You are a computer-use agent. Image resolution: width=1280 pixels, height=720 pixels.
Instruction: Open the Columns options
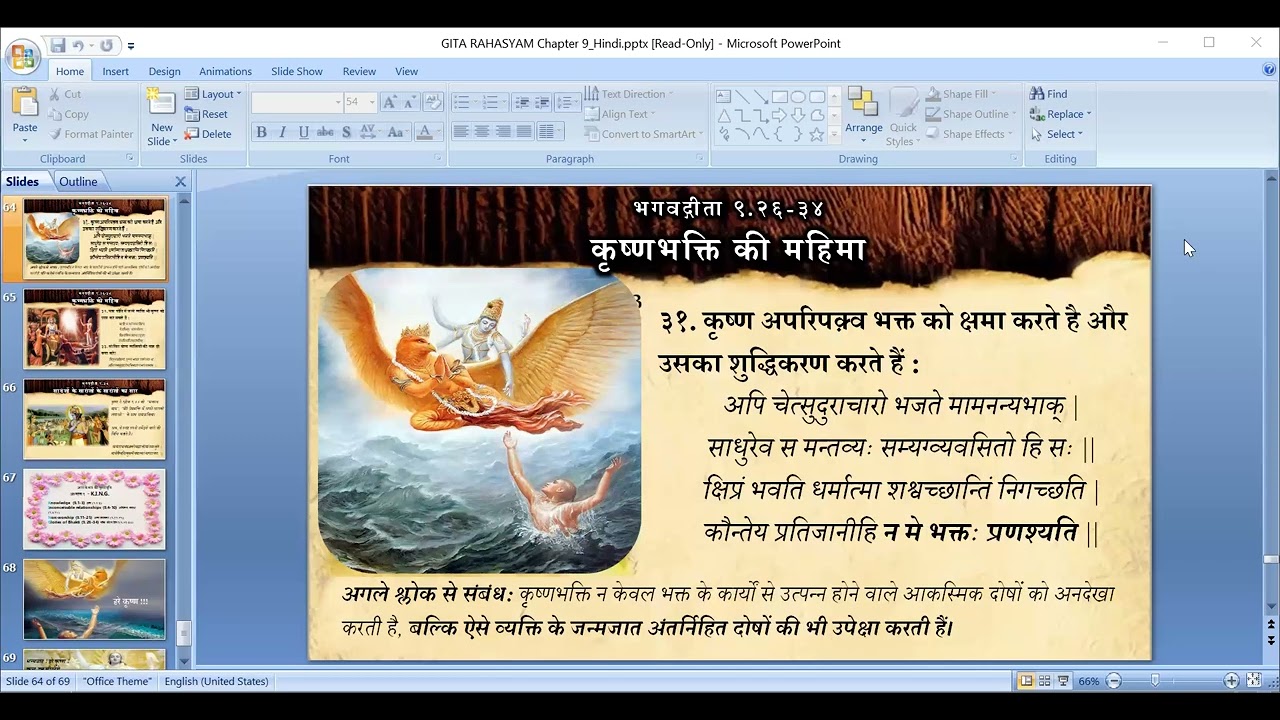[x=549, y=132]
